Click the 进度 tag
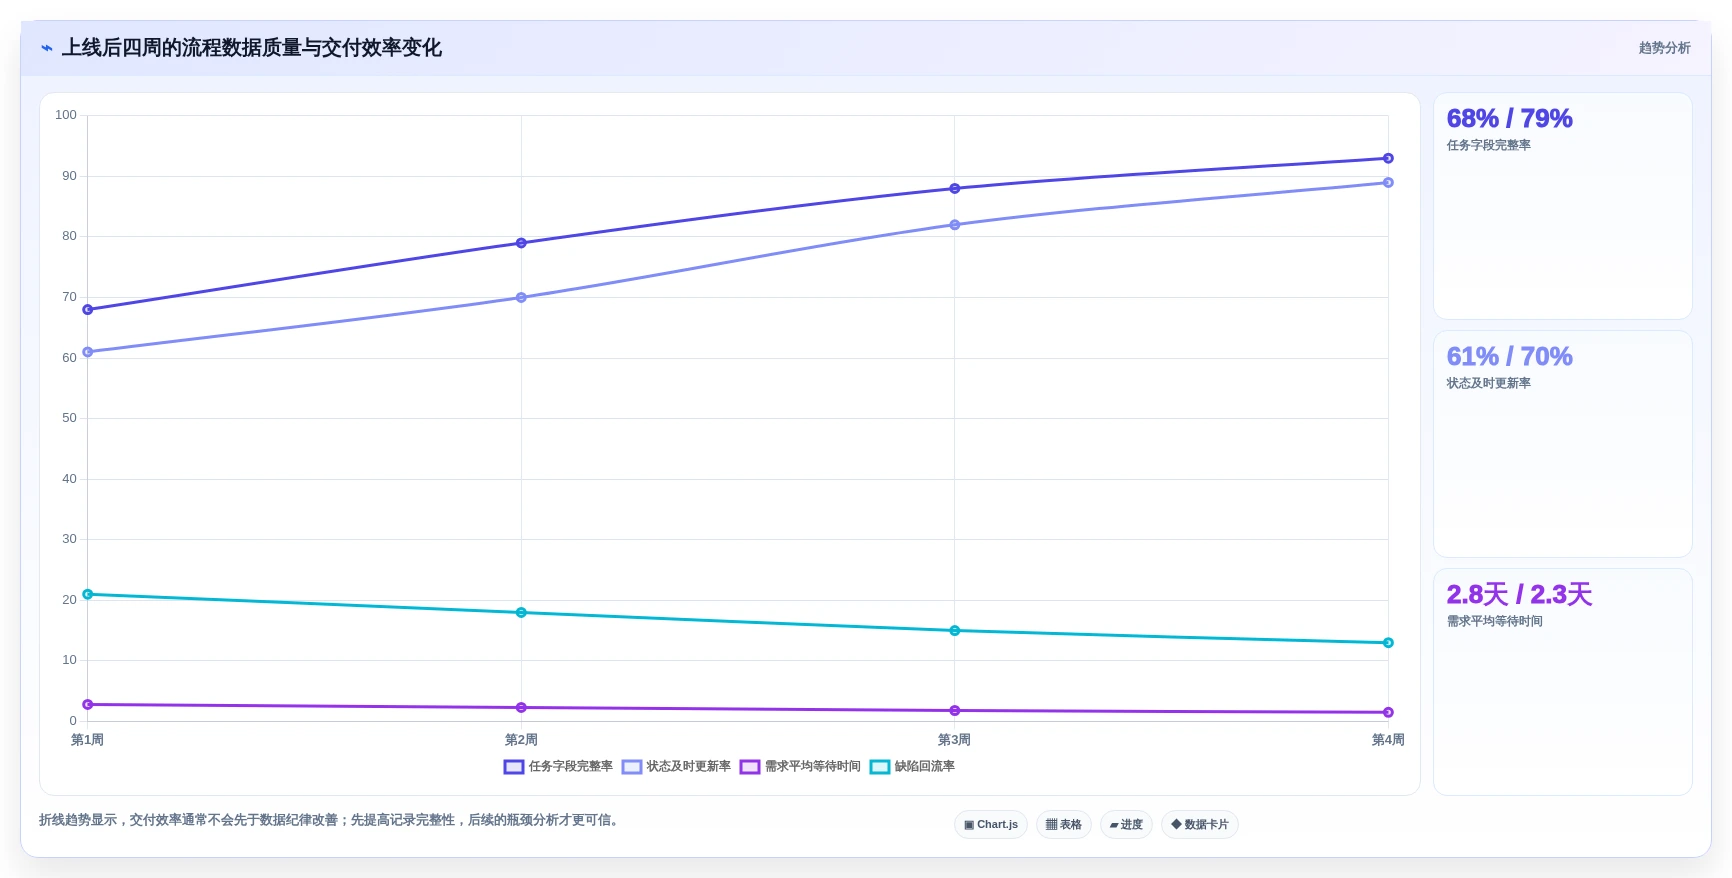Viewport: 1732px width, 878px height. coord(1126,825)
